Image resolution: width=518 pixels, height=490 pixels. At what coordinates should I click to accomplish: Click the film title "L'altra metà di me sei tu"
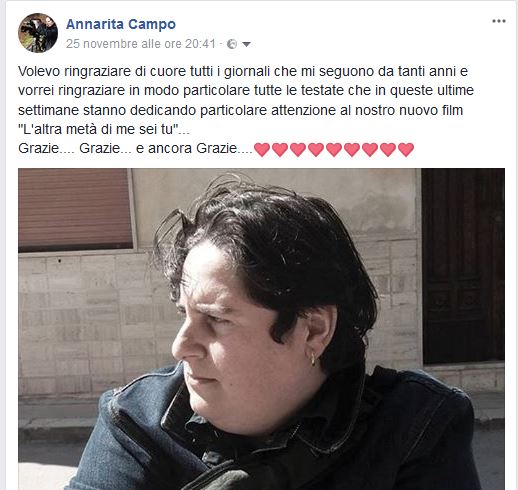tap(99, 129)
